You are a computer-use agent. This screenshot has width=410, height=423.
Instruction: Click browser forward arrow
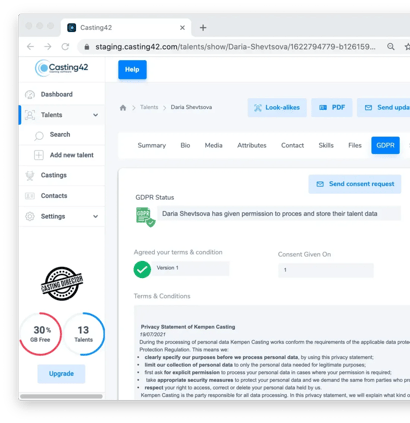point(48,47)
